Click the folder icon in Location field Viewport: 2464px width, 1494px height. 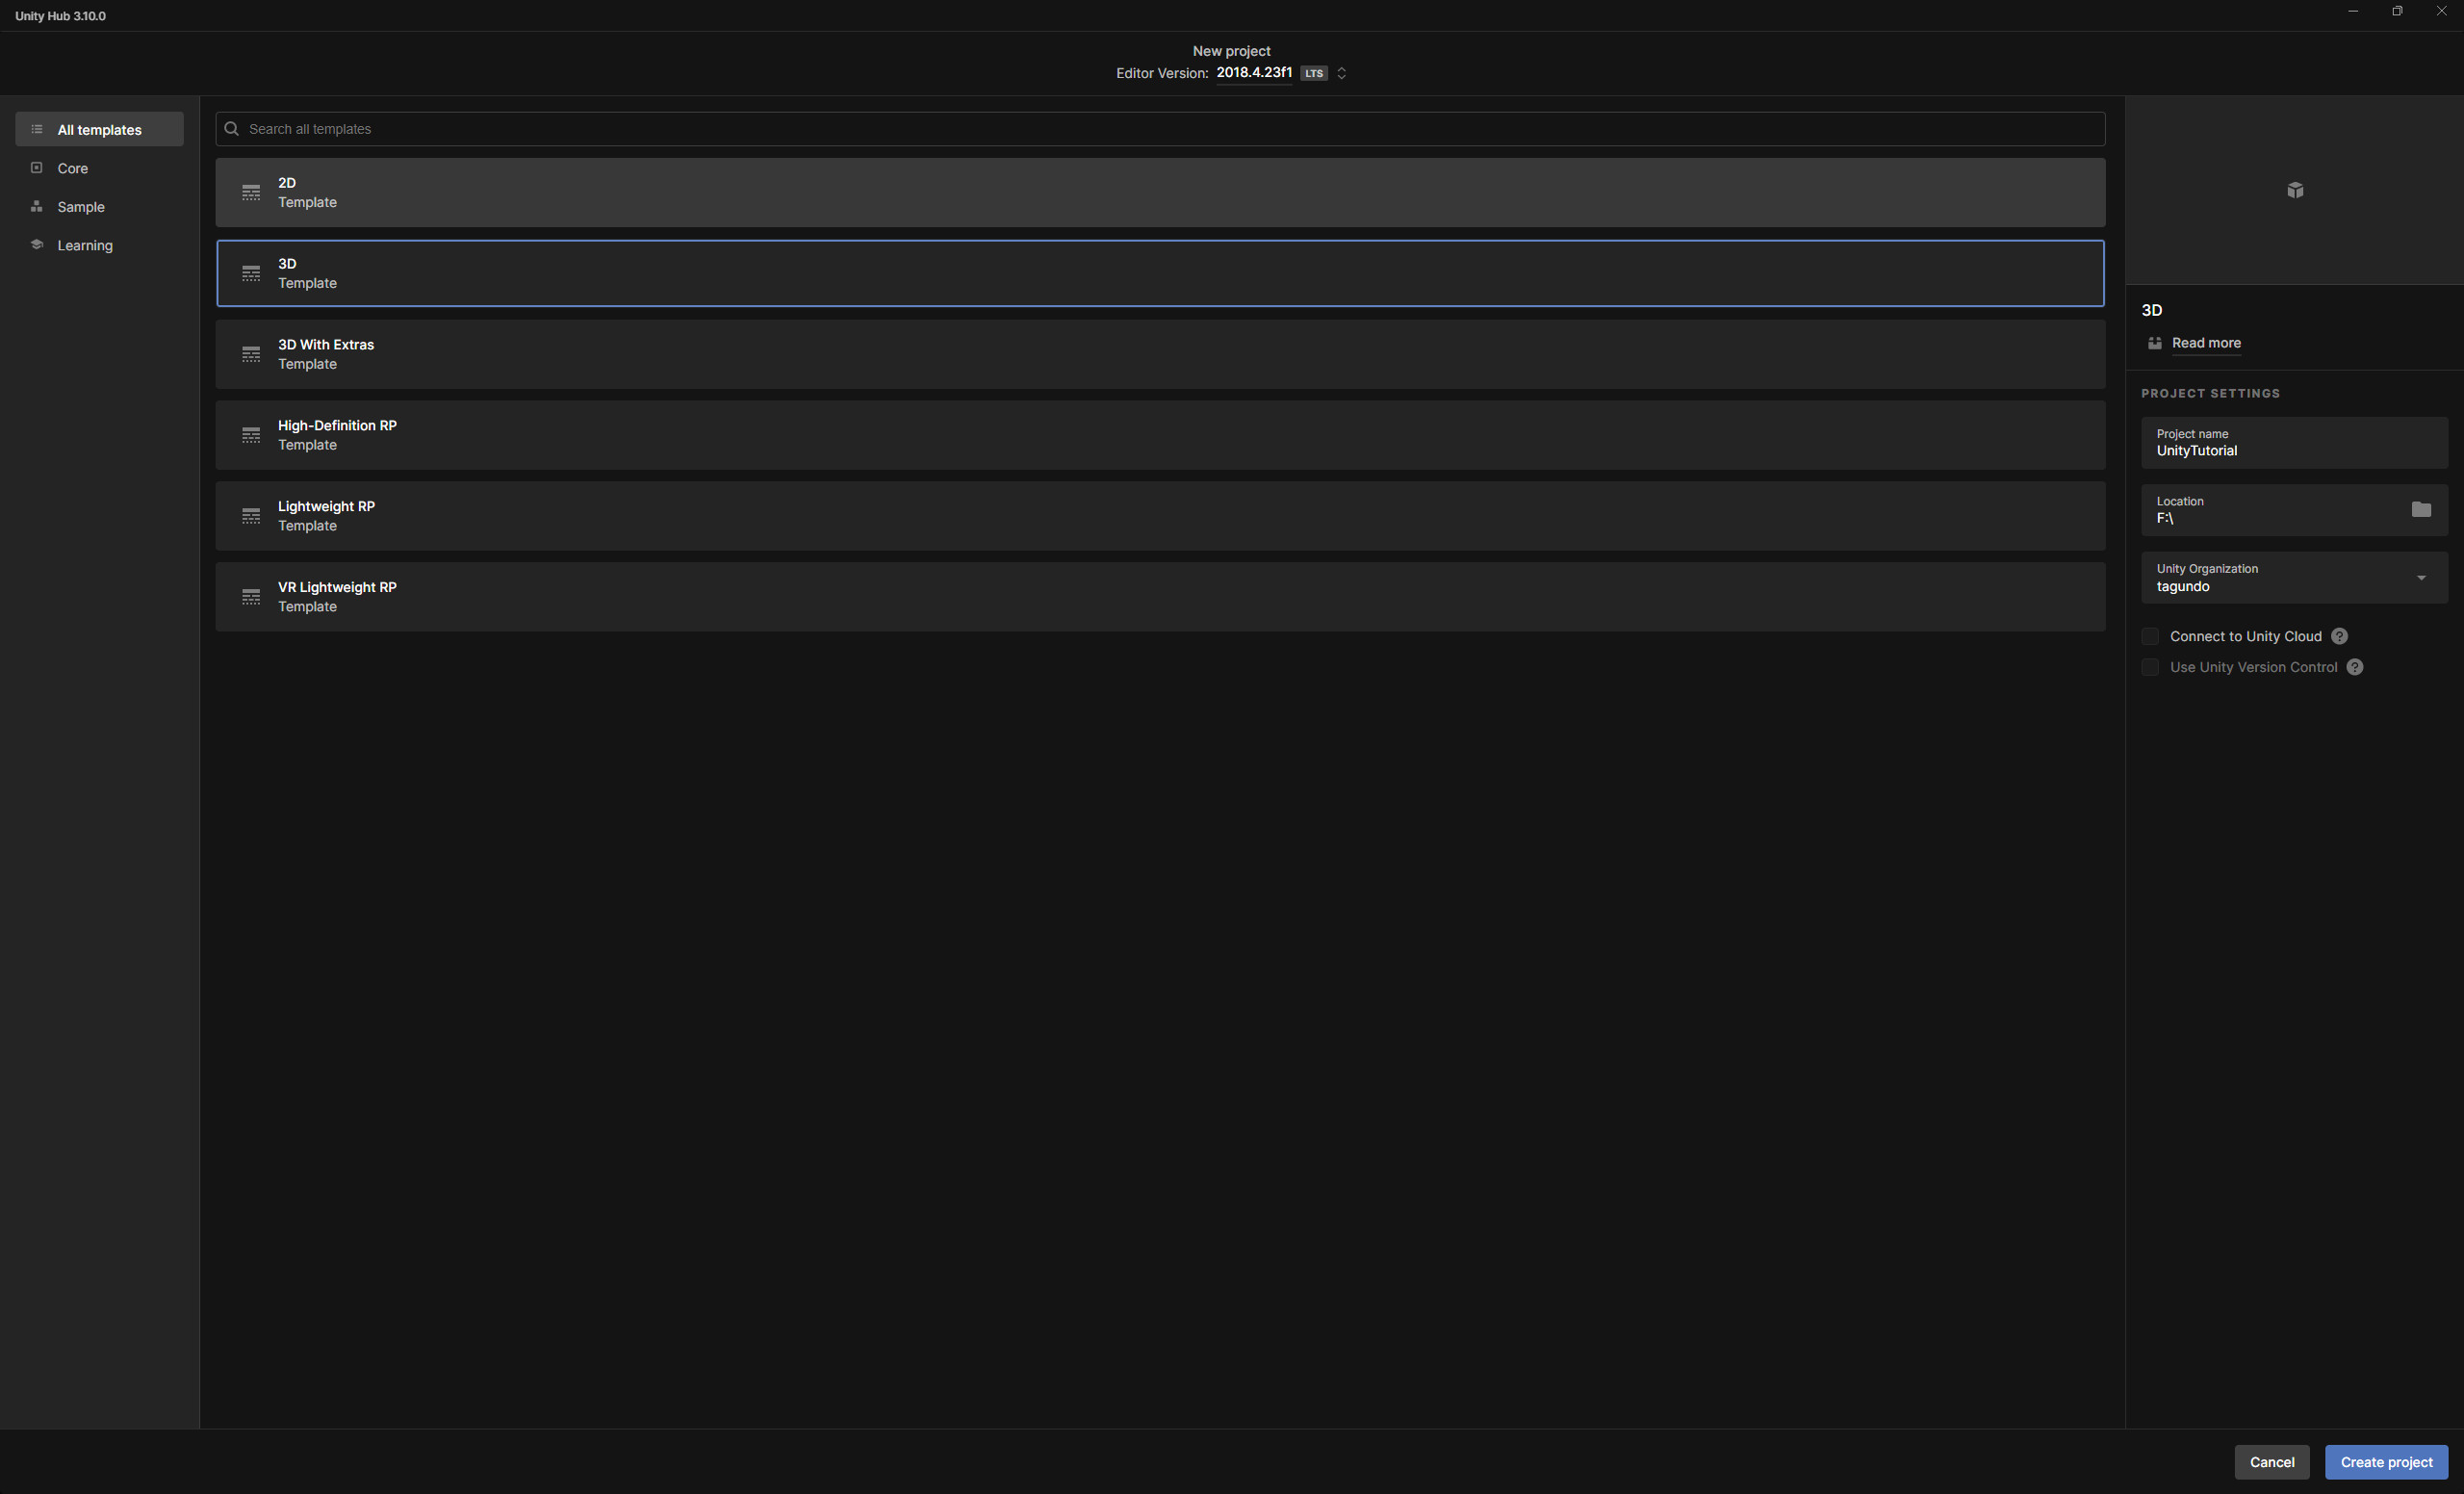2420,509
